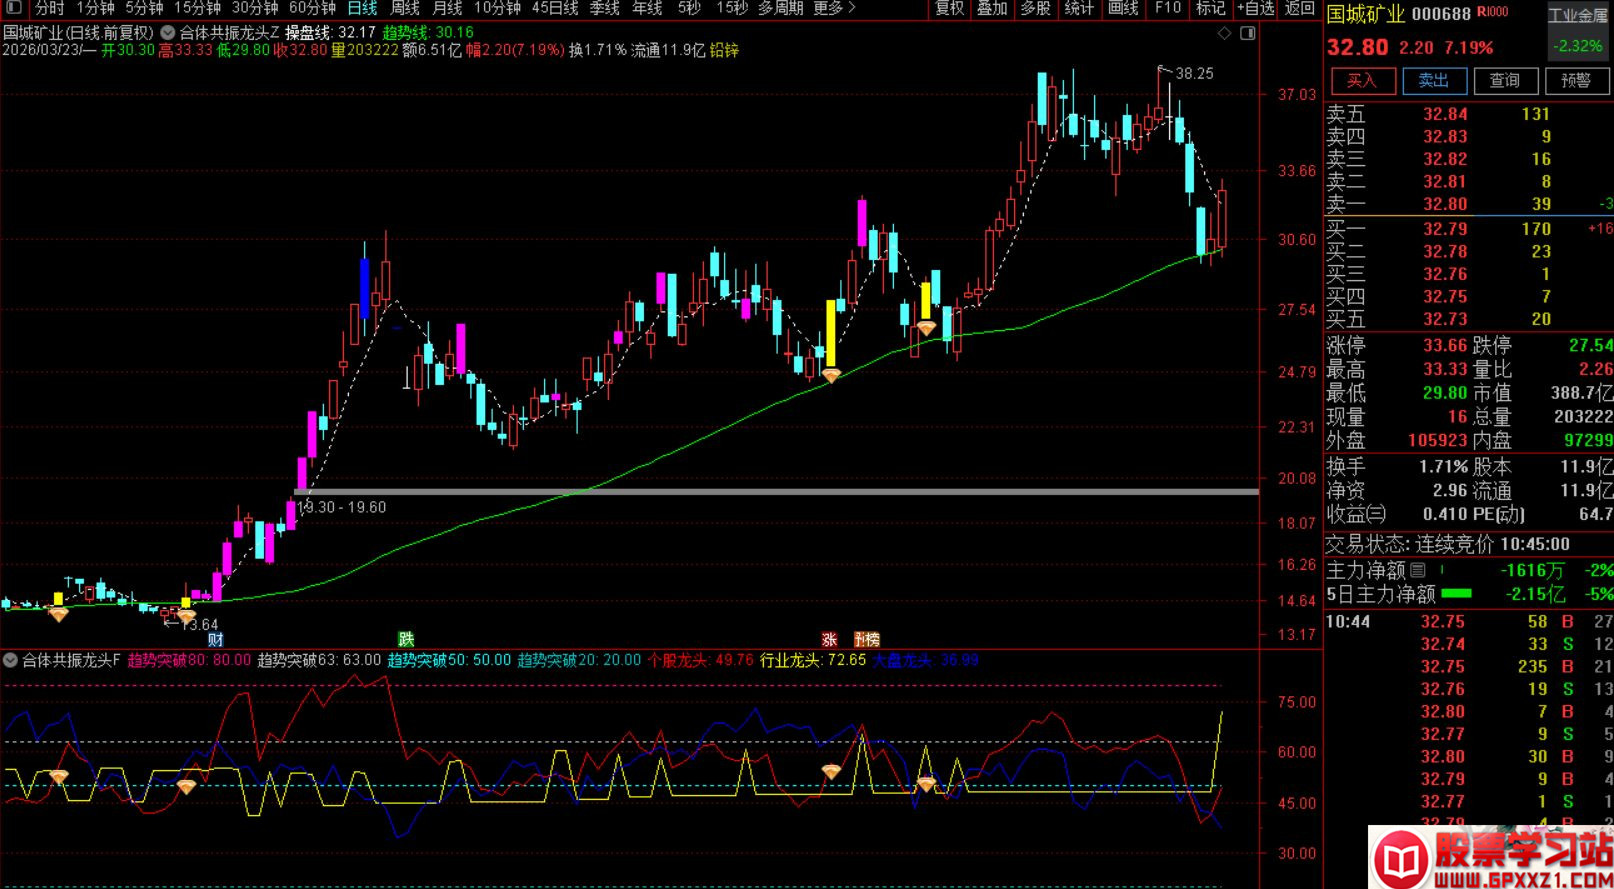
Task: Click the 多股 multi-stock button
Action: tap(1035, 8)
